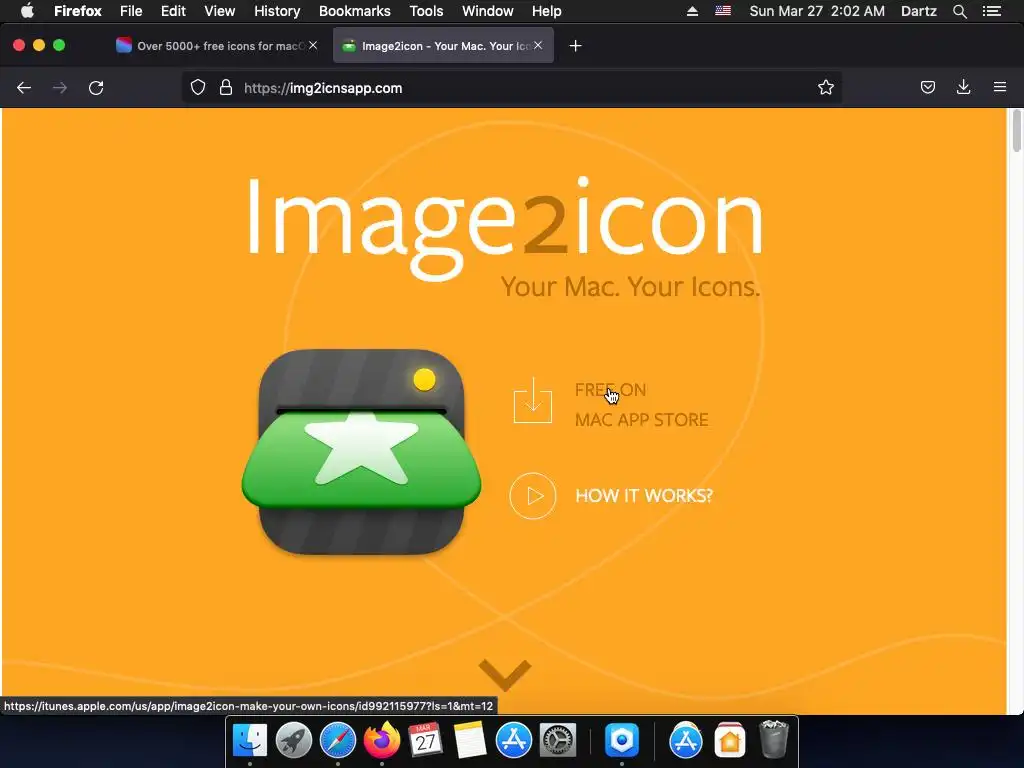Image resolution: width=1024 pixels, height=768 pixels.
Task: Click the eject icon in the menu bar
Action: 692,11
